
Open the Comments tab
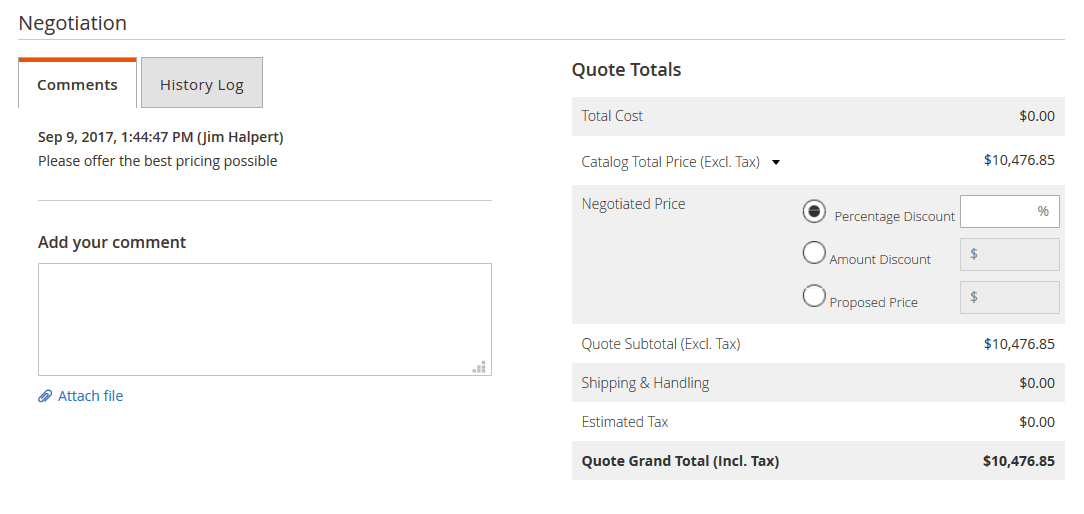click(77, 84)
